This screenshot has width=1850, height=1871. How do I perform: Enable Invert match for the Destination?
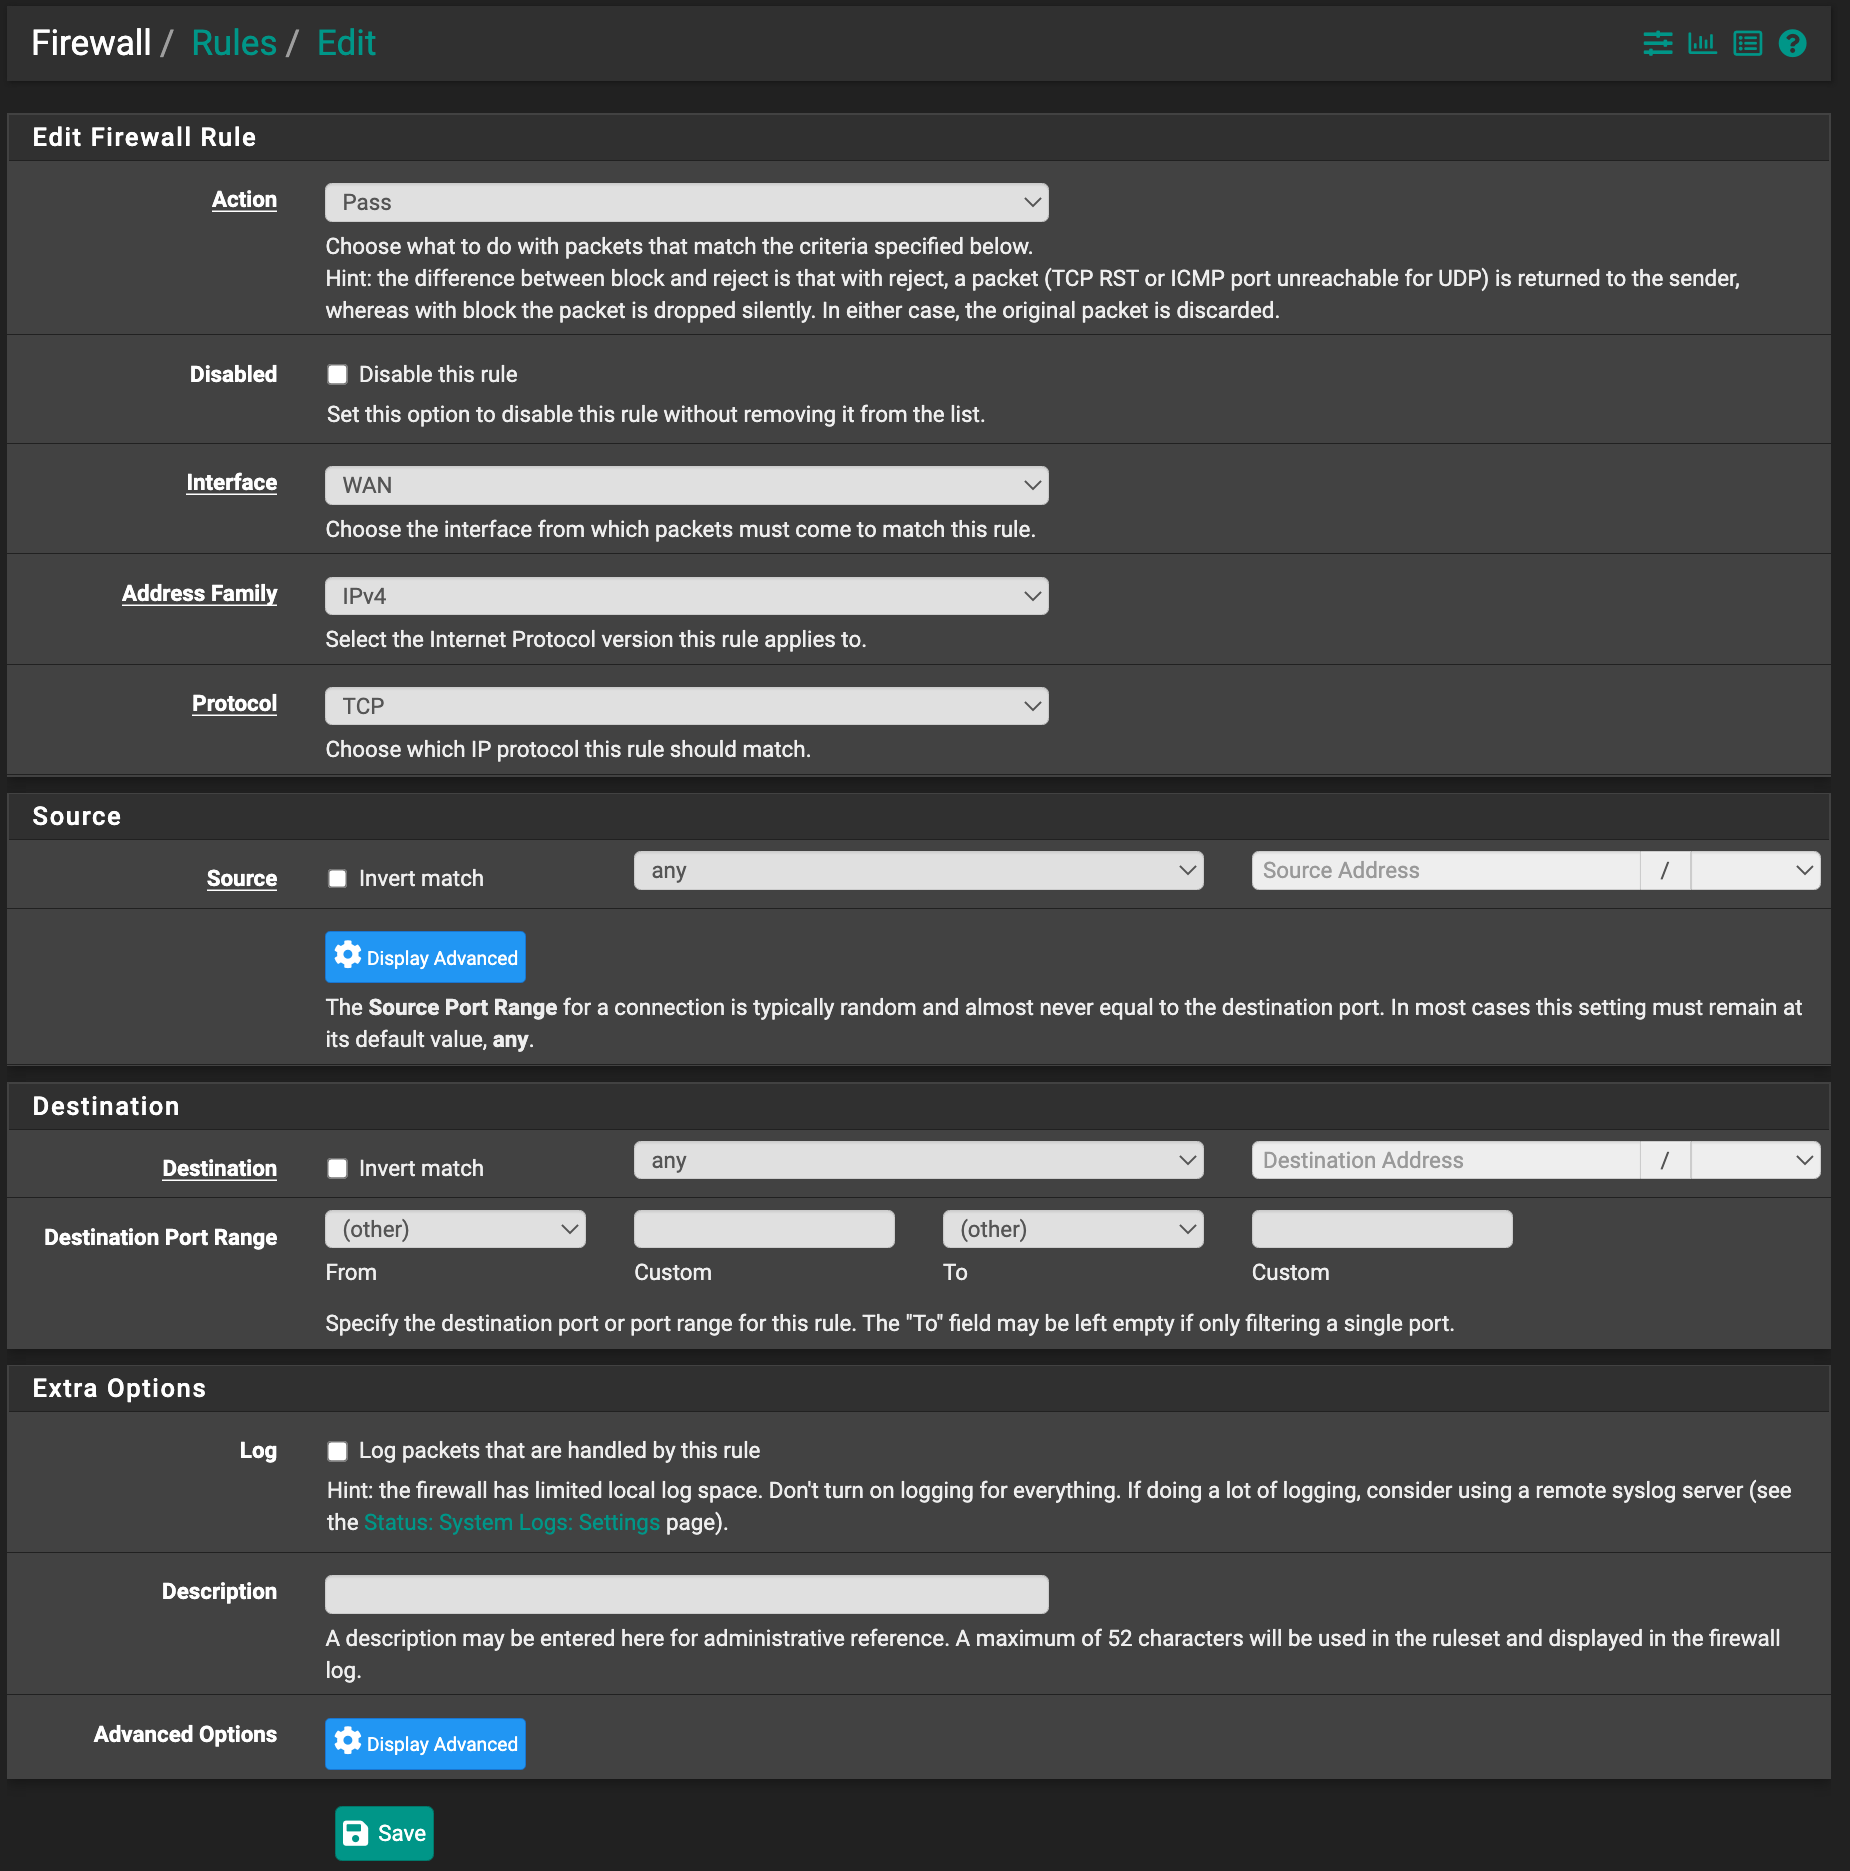[337, 1168]
